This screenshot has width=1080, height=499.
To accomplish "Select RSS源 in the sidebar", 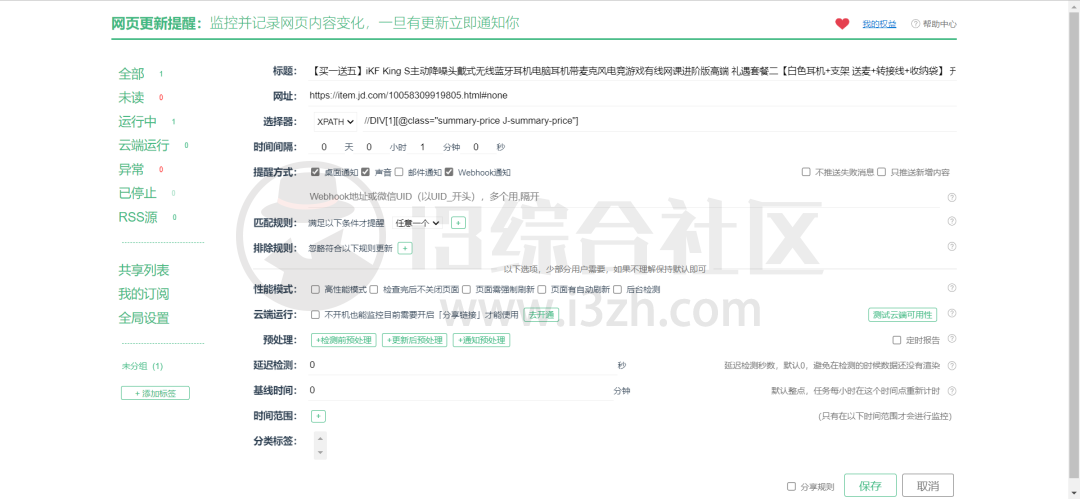I will [x=138, y=218].
